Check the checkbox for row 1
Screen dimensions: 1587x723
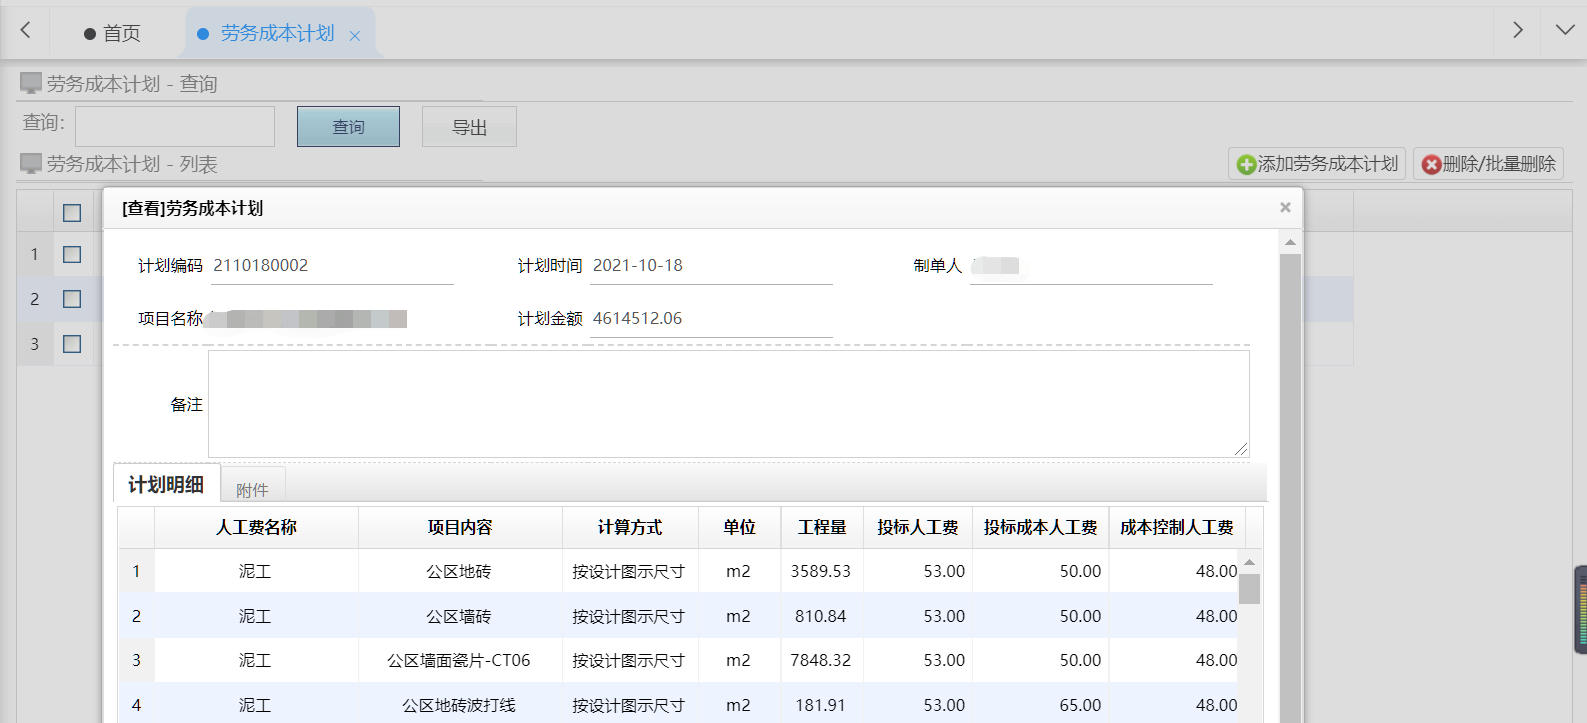tap(72, 254)
